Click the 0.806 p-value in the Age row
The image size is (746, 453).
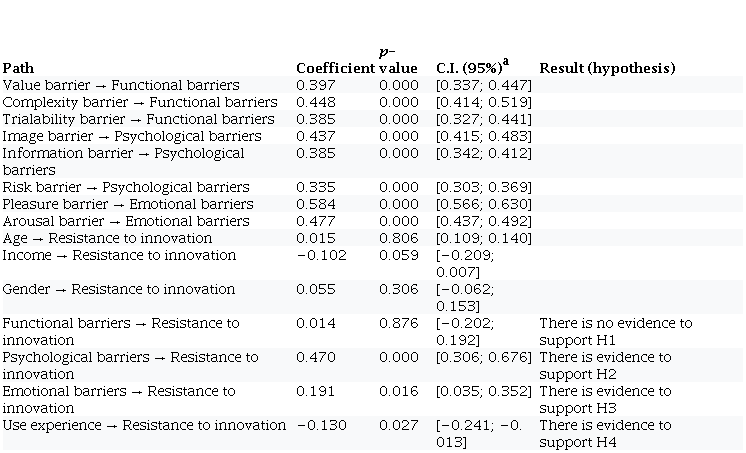pos(399,238)
